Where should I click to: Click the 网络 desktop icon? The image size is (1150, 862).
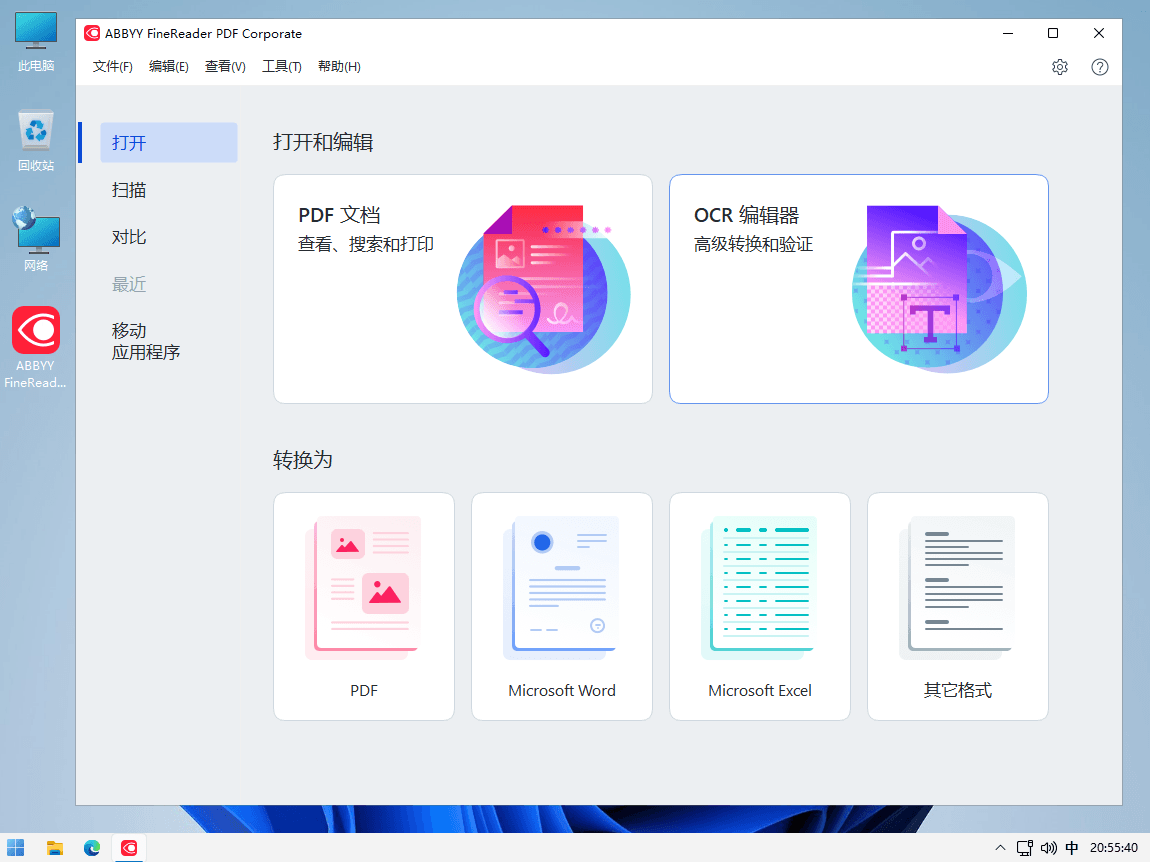point(36,239)
